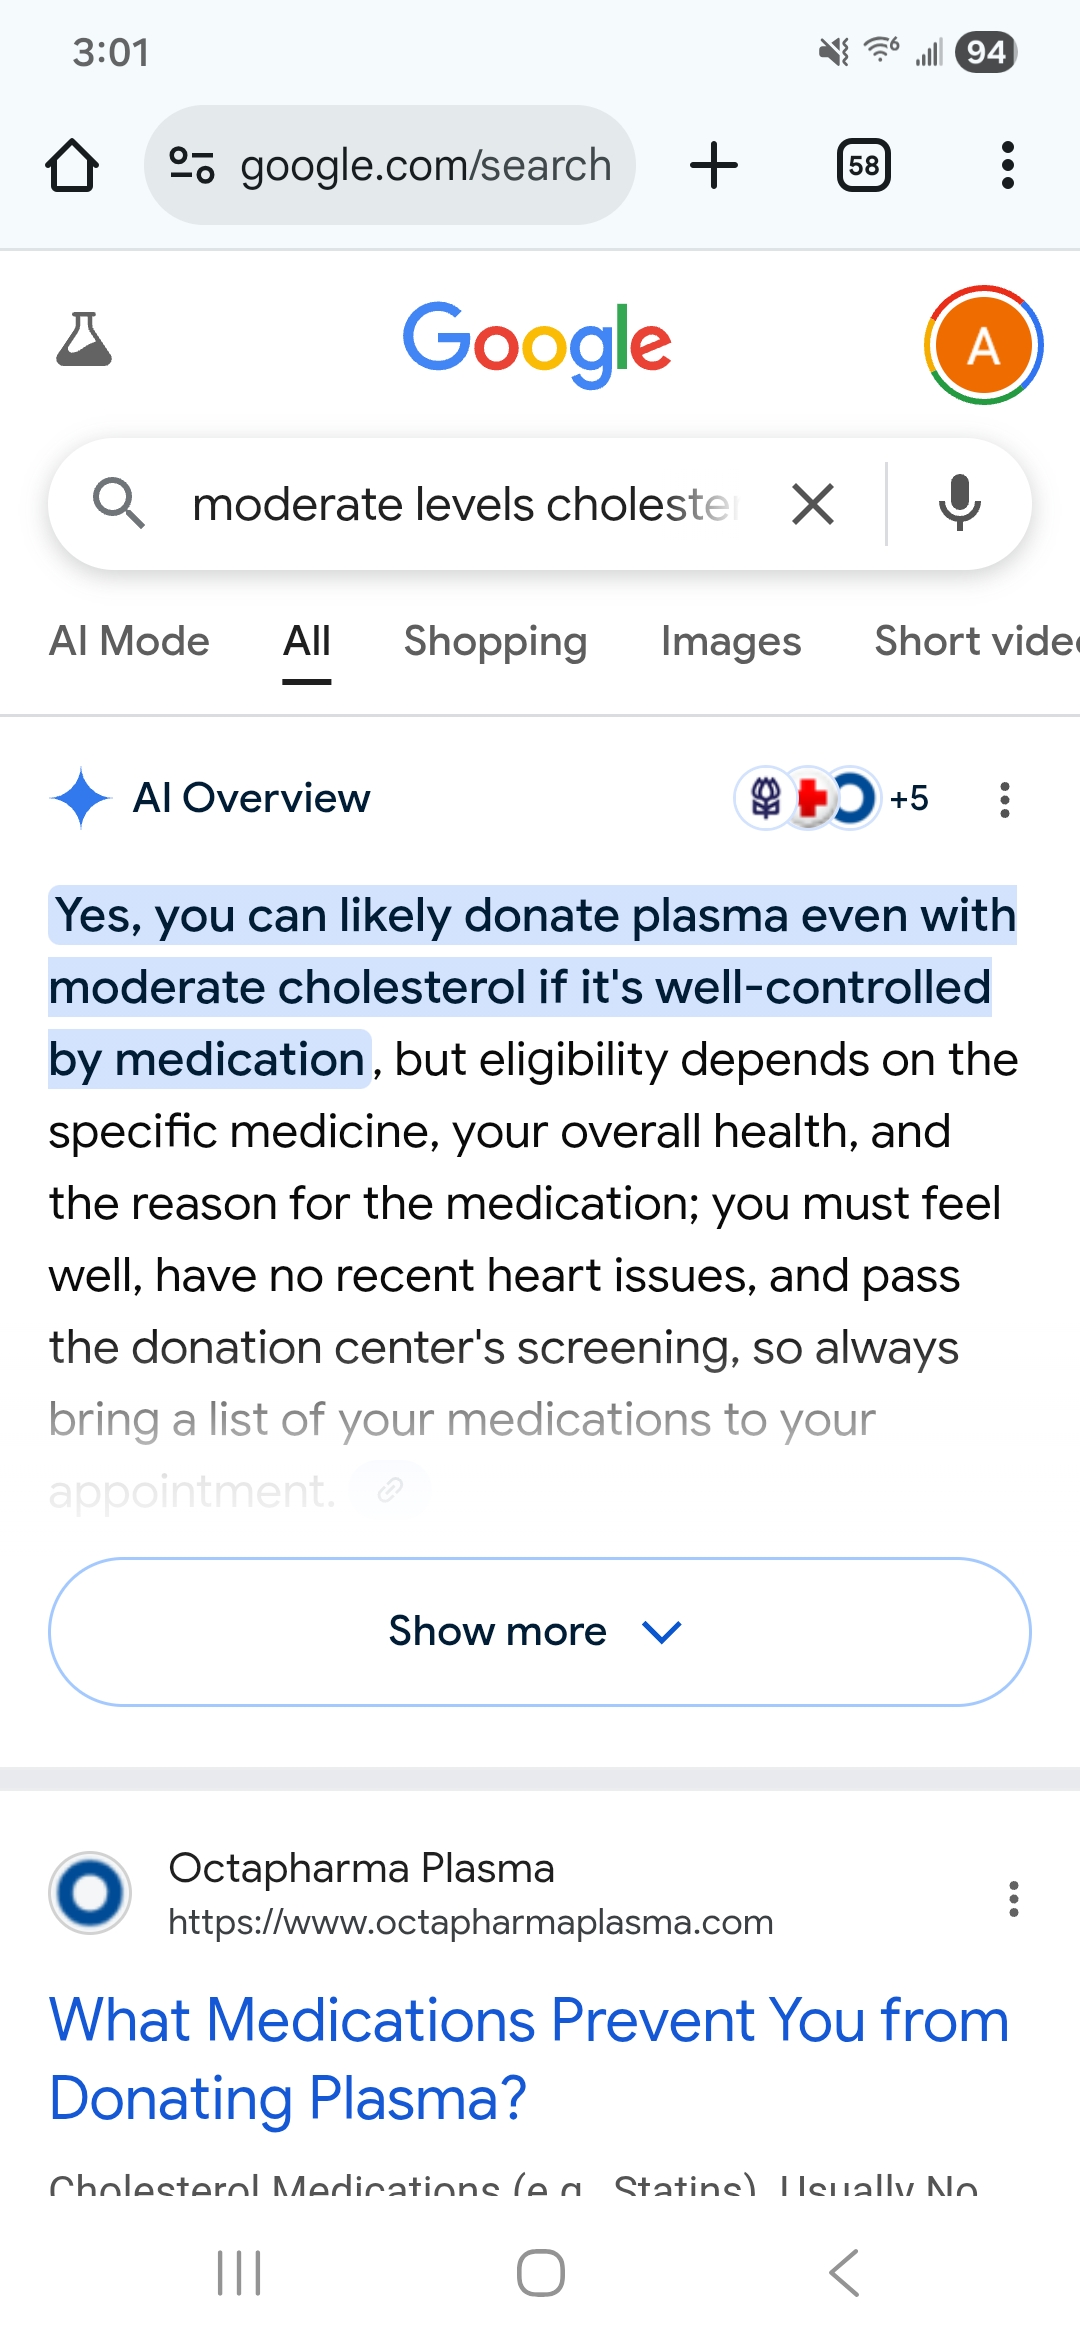Expand AI Overview with Show more
The width and height of the screenshot is (1080, 2340).
(539, 1632)
